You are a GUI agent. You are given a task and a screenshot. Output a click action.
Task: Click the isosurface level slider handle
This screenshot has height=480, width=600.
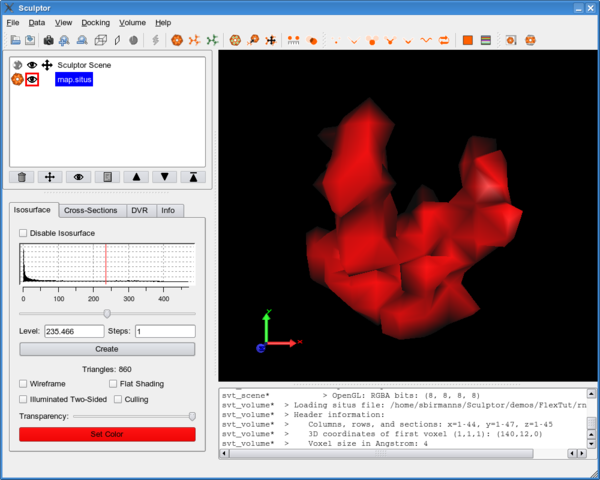107,313
